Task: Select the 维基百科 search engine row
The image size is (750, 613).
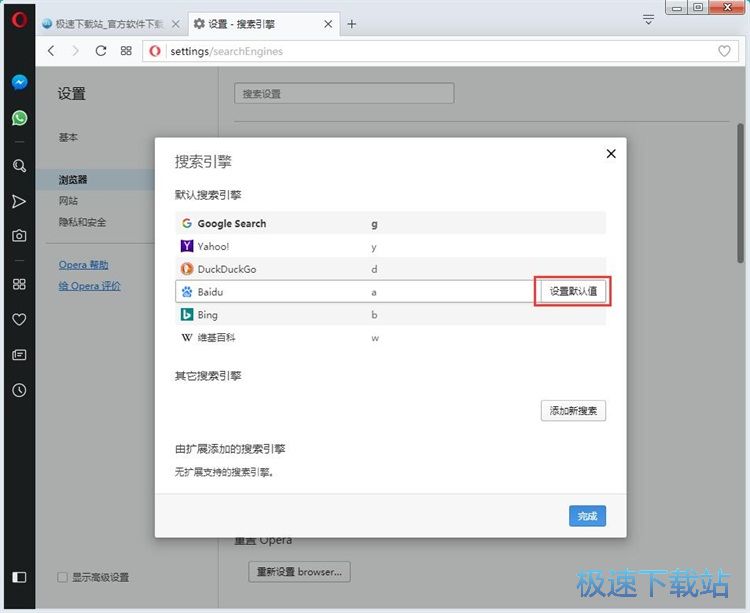Action: [390, 338]
